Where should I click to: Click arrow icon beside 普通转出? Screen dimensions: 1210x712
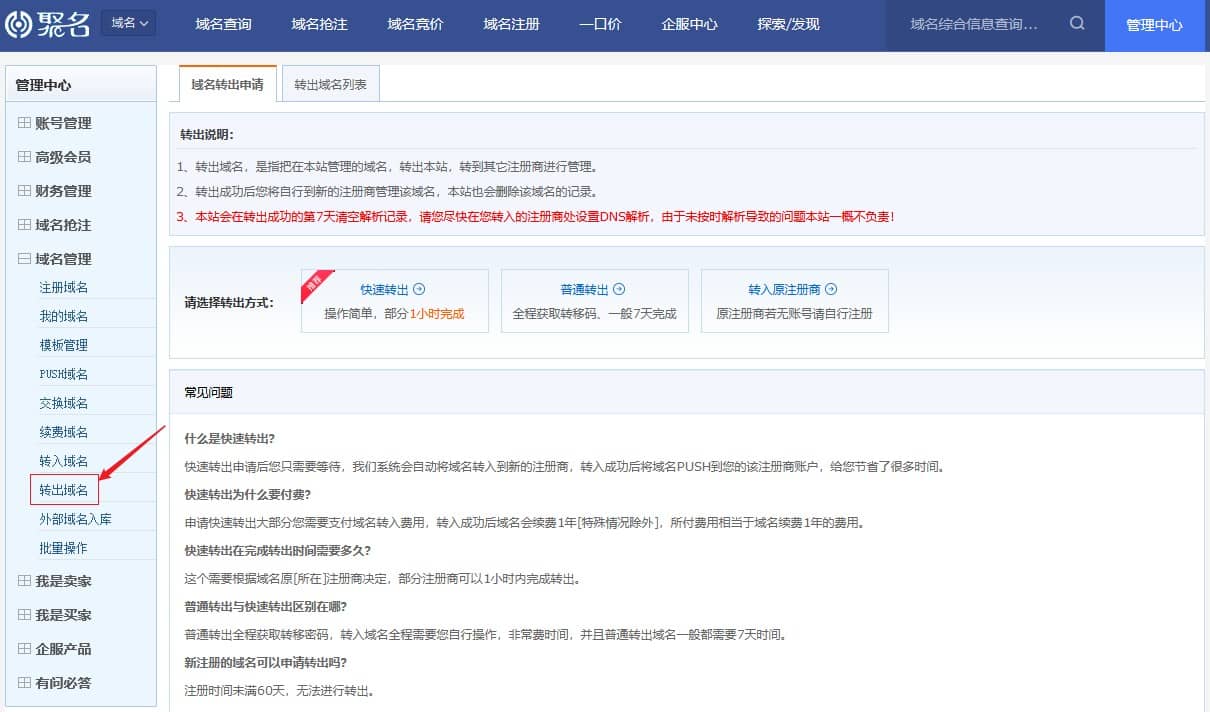click(619, 289)
